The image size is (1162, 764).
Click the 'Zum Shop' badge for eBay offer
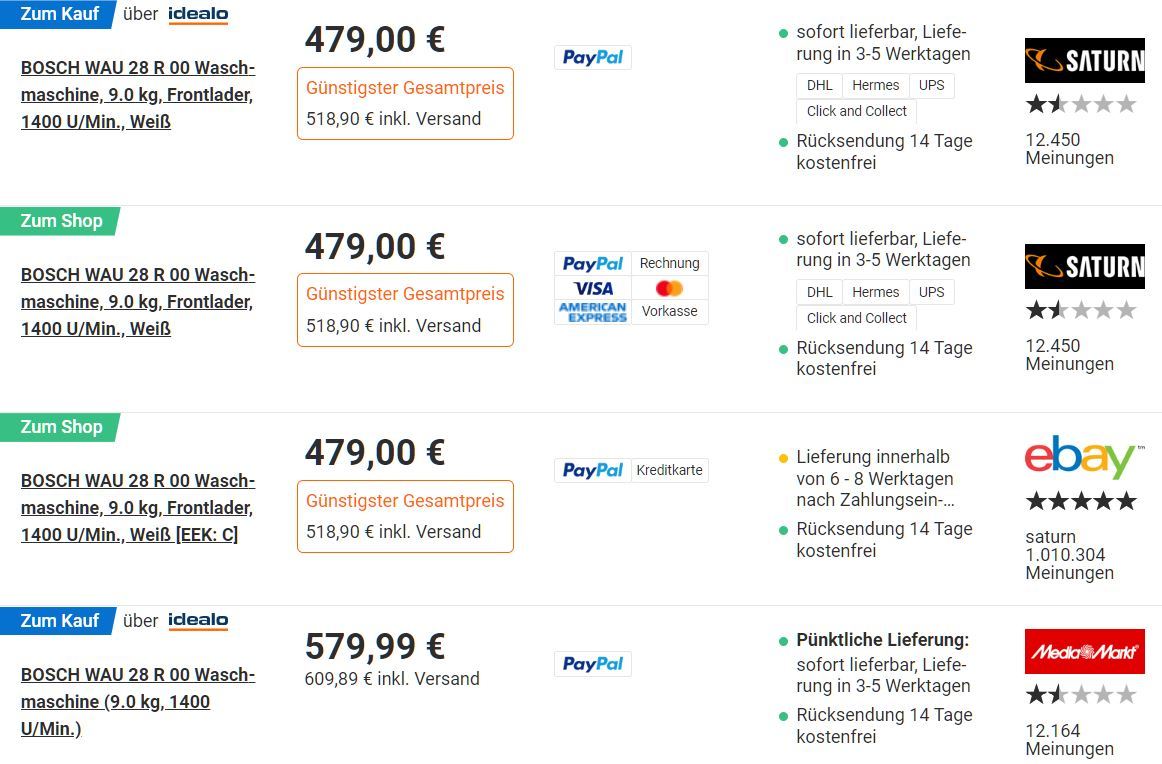[60, 427]
